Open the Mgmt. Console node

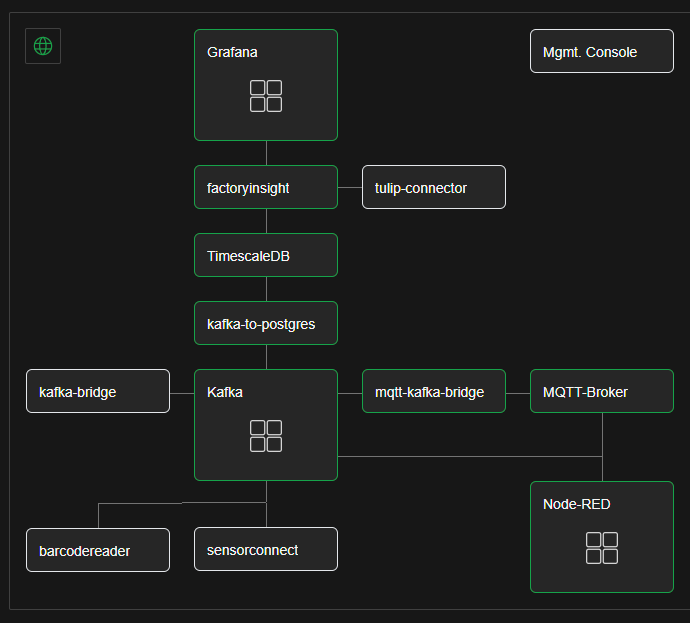point(602,51)
